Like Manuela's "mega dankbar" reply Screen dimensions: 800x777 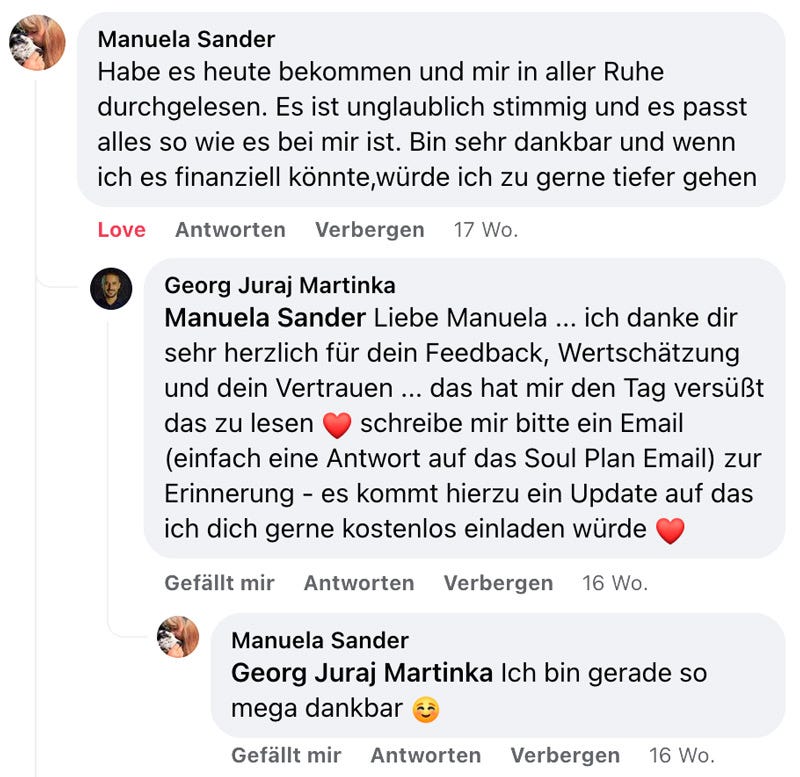[x=286, y=756]
